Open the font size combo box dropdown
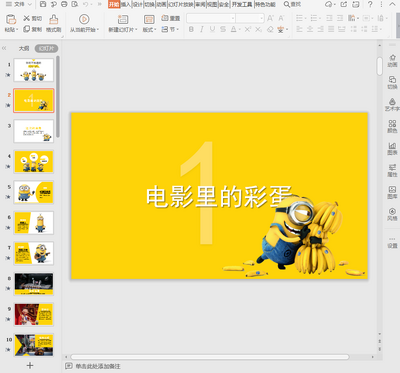The image size is (400, 373). coord(262,18)
